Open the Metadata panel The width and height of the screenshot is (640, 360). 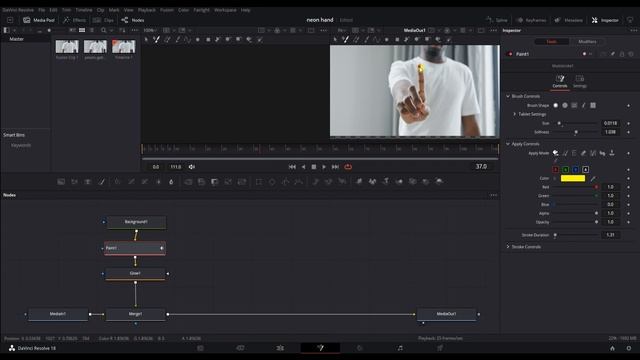(x=568, y=20)
